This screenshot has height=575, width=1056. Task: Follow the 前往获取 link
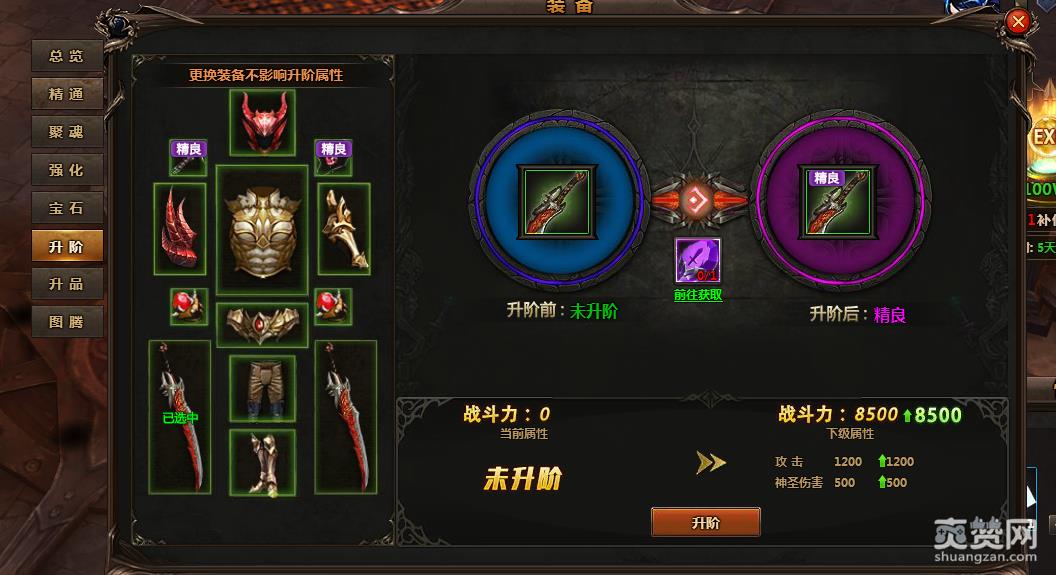click(698, 295)
